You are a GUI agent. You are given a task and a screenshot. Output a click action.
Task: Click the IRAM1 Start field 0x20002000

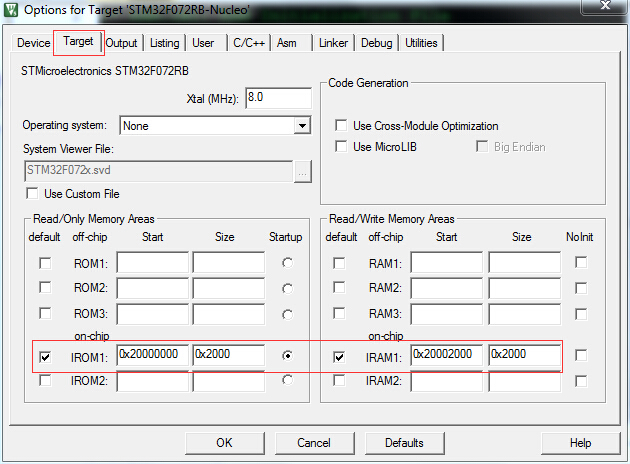point(446,355)
